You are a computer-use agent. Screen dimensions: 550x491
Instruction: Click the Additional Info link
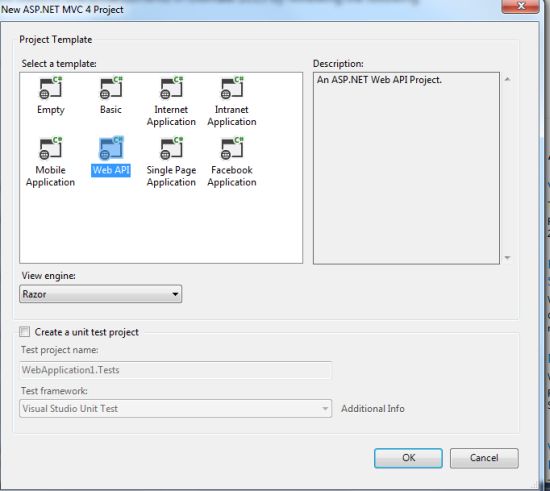373,409
